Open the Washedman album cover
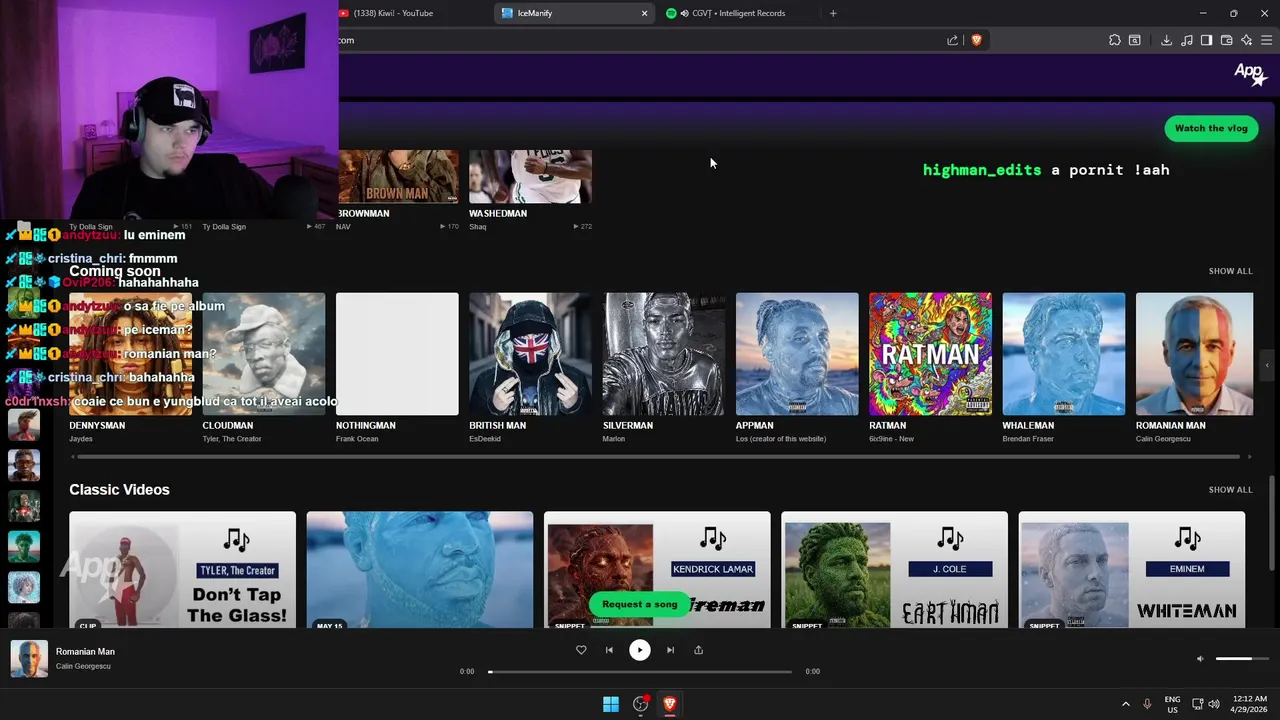The width and height of the screenshot is (1280, 720). click(x=530, y=176)
